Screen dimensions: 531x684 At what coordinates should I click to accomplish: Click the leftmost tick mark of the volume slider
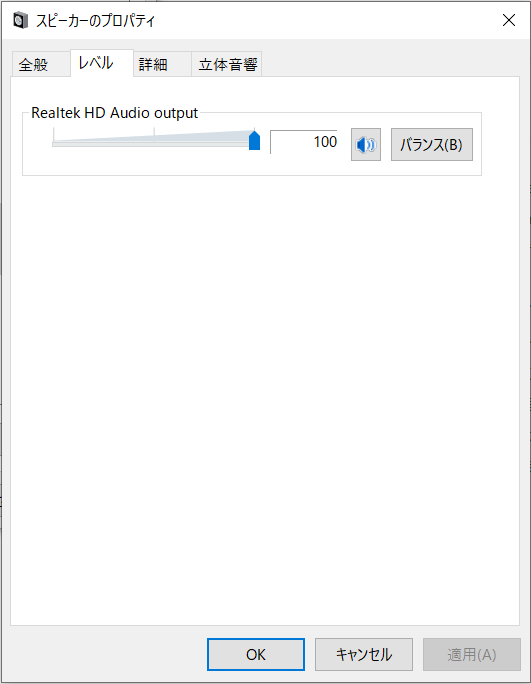click(54, 134)
